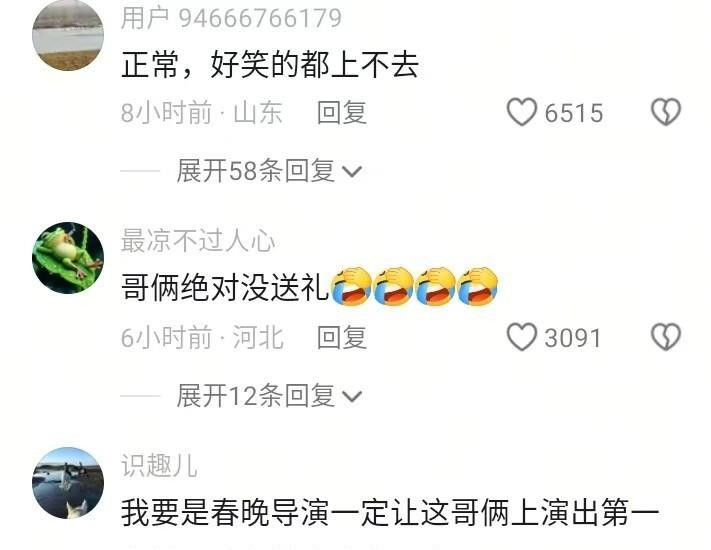Open username 识趣儿

tap(159, 465)
